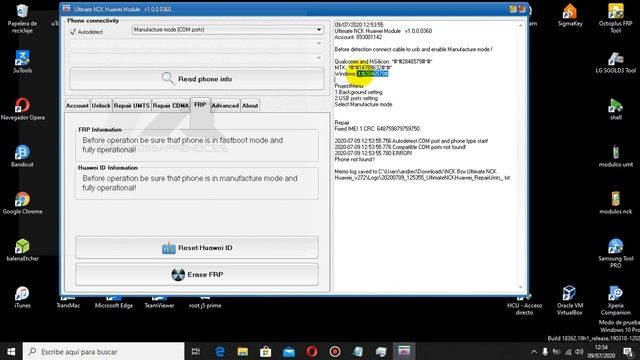Click the 'Phone not found !' log line
Screen dimensions: 640x360
click(x=355, y=160)
